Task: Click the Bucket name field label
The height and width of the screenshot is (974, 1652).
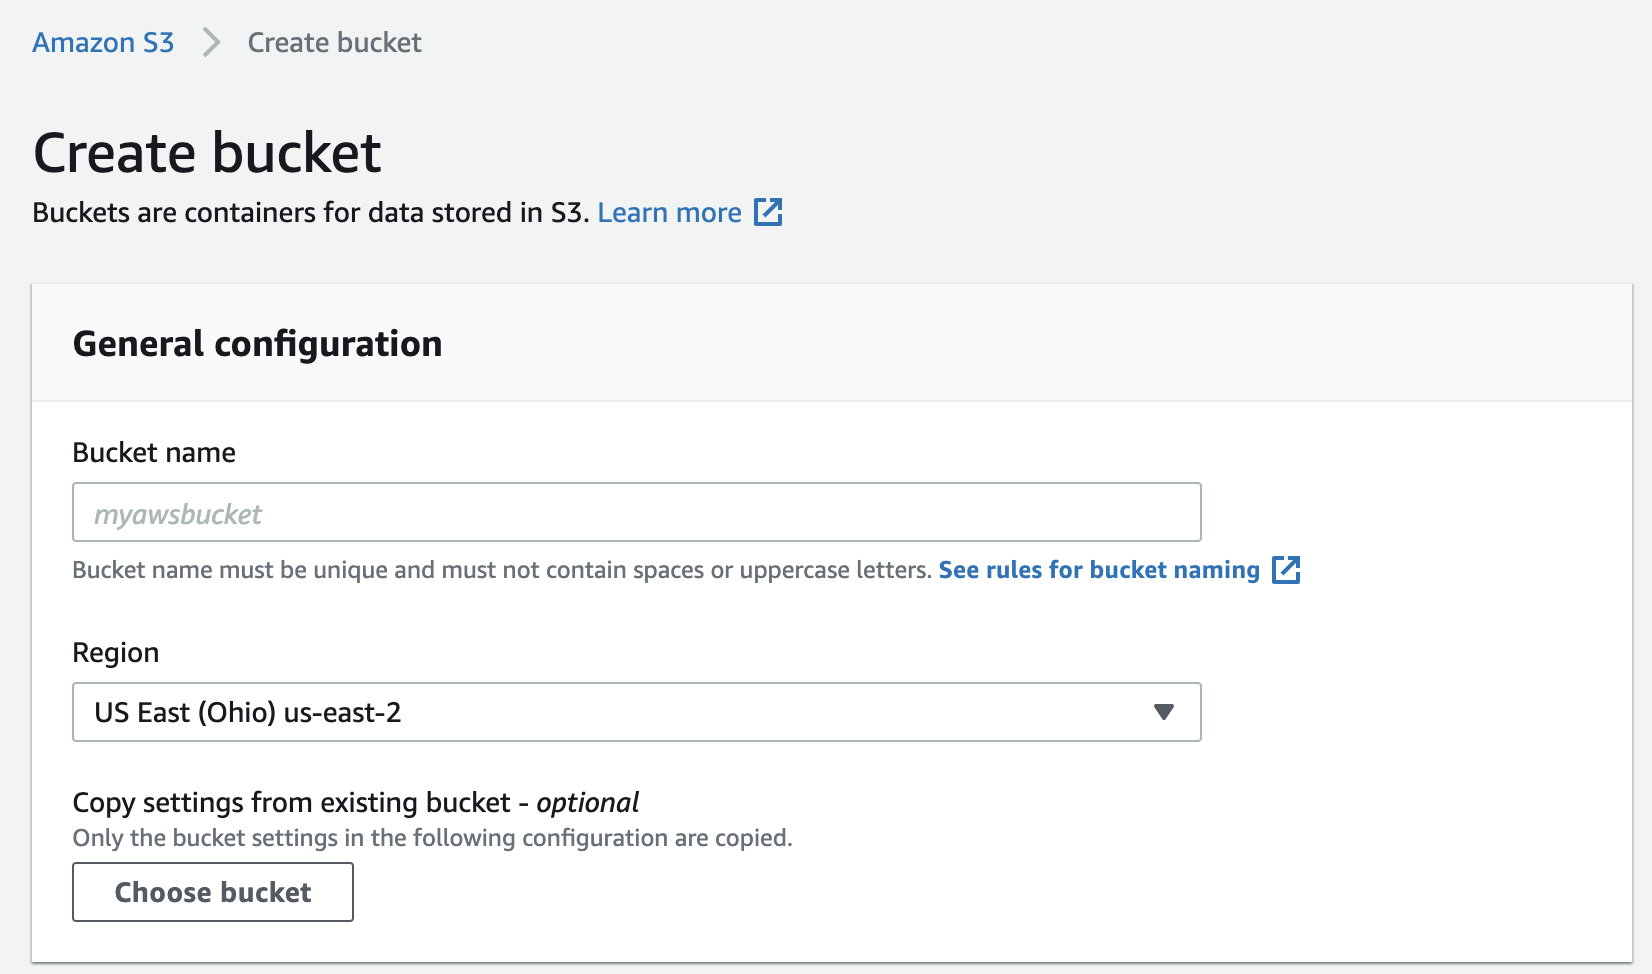Action: click(154, 452)
